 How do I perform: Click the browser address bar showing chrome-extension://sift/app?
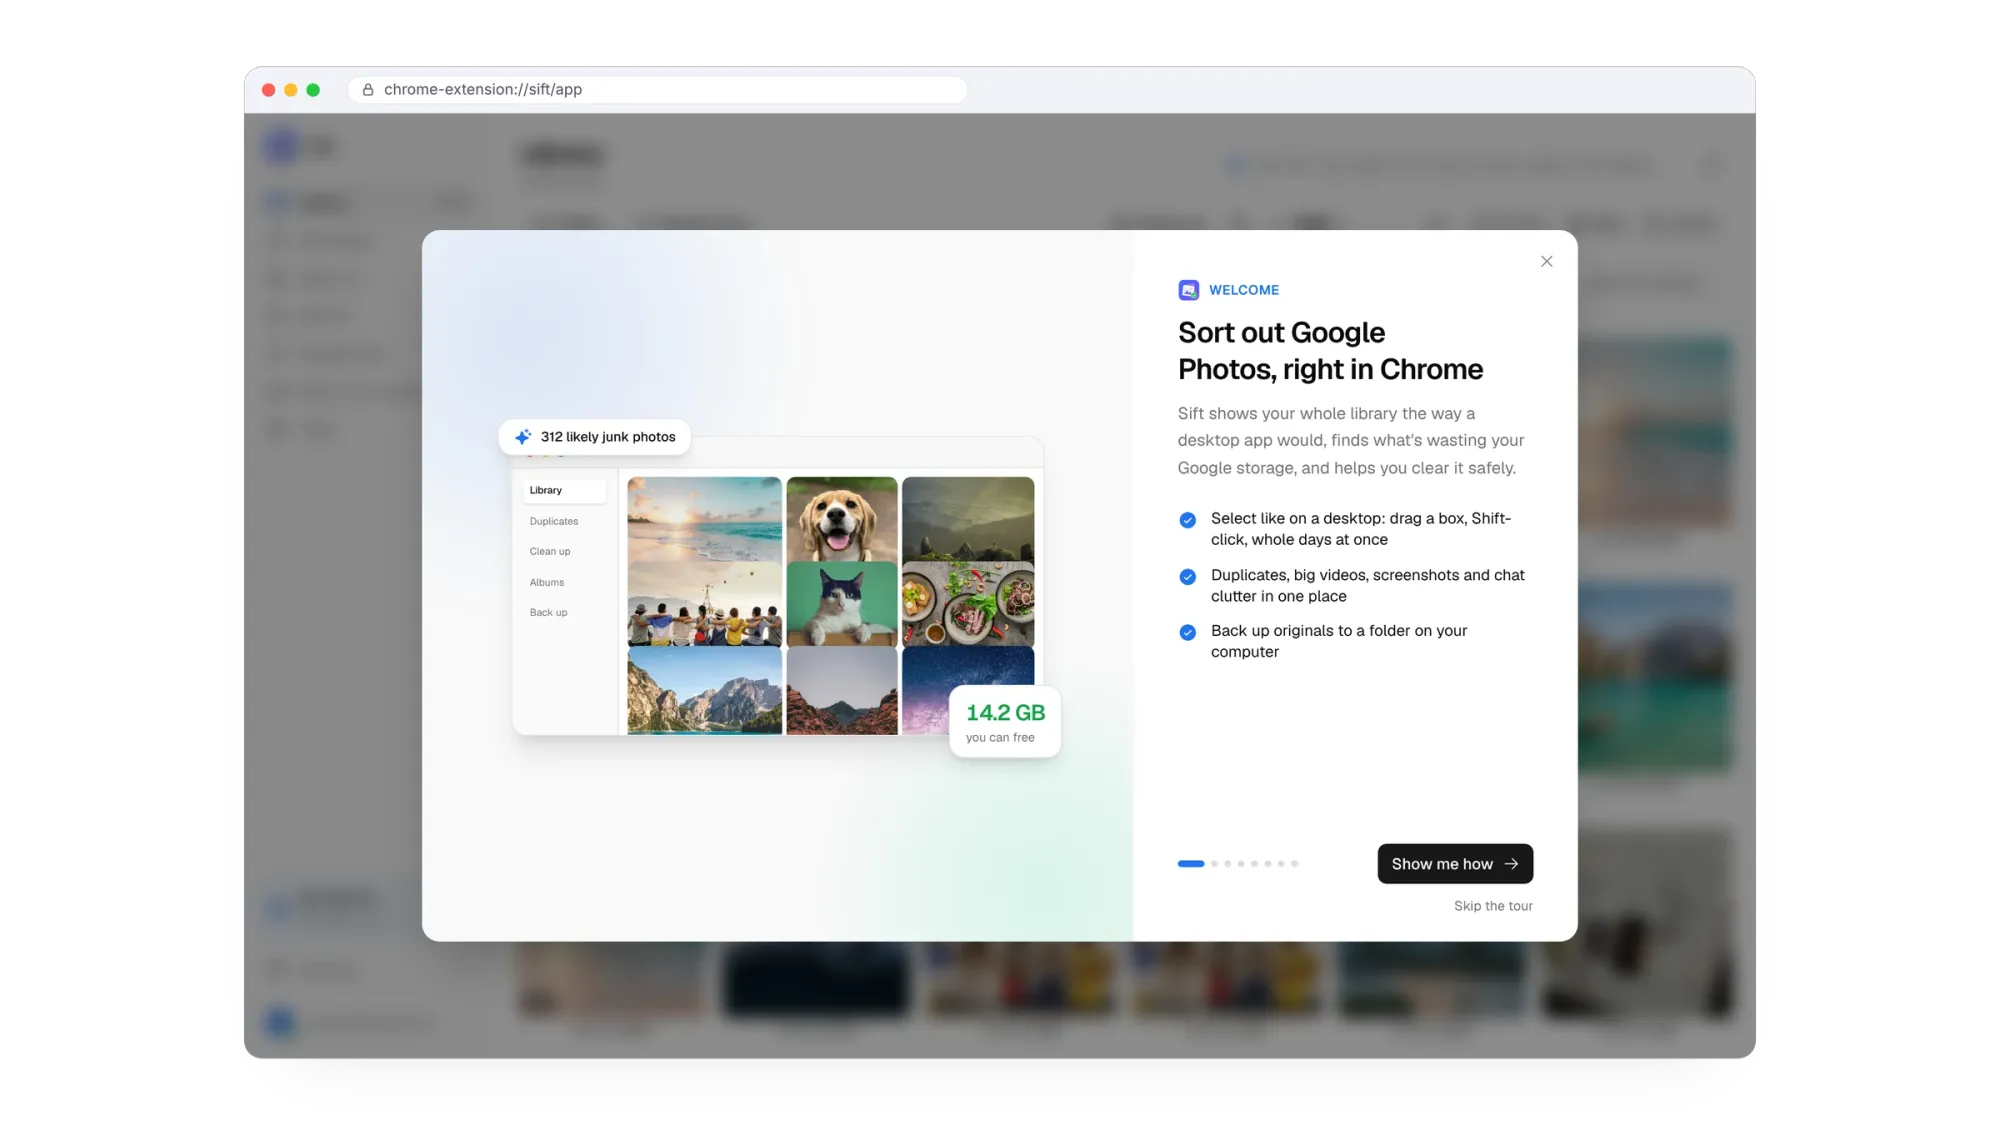click(x=658, y=90)
